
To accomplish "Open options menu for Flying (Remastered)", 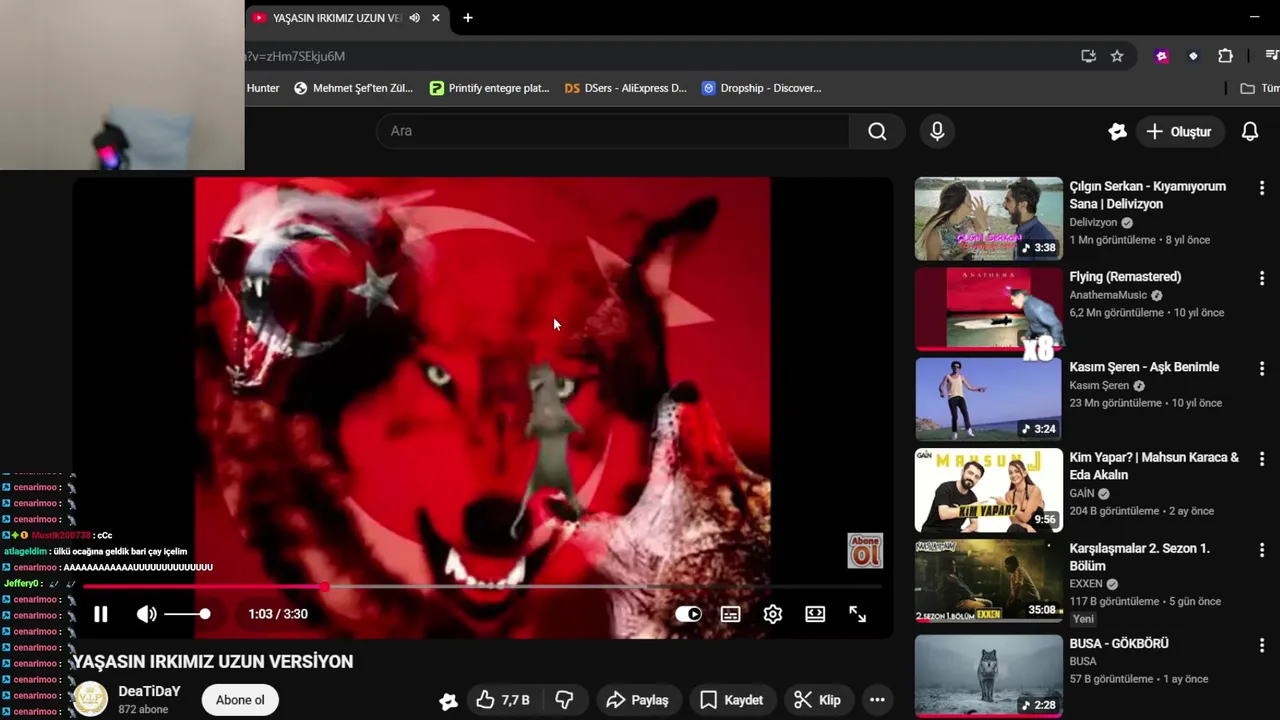I will [x=1262, y=278].
